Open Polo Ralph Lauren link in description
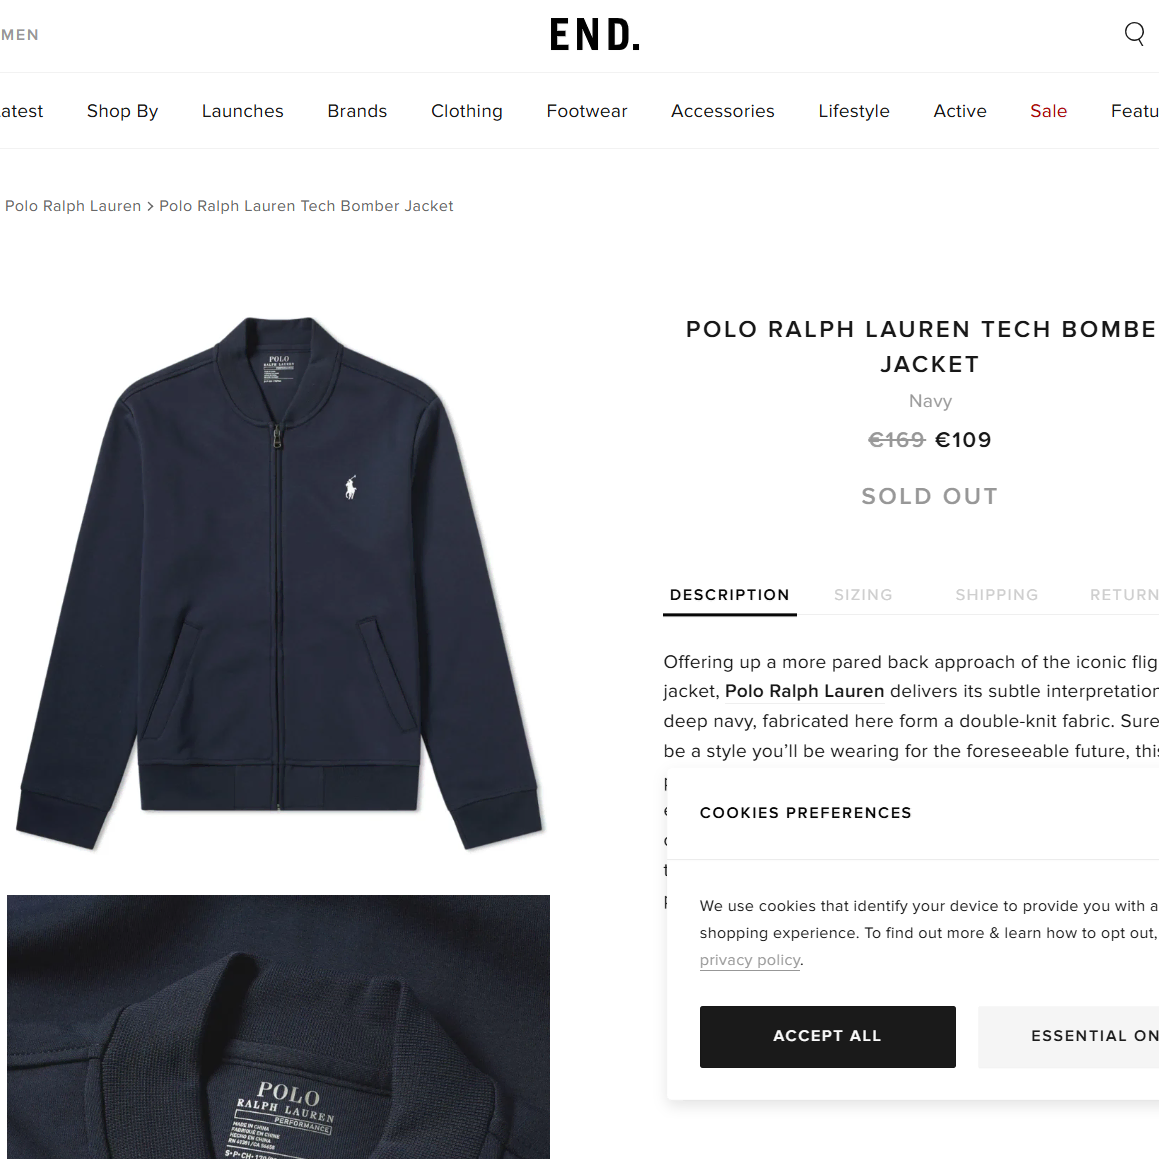Image resolution: width=1159 pixels, height=1159 pixels. (804, 691)
